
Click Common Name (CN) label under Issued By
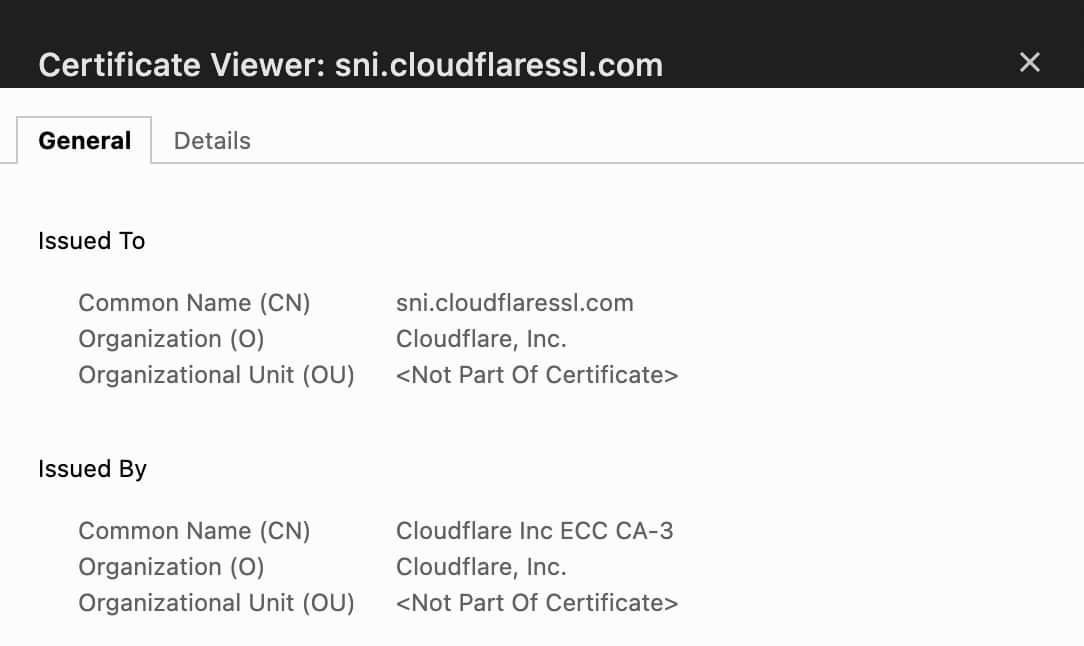[x=194, y=531]
